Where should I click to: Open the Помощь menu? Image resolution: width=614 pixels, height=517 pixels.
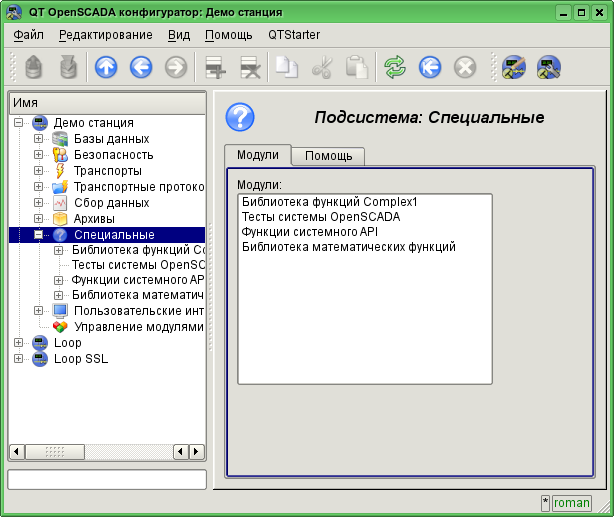pyautogui.click(x=229, y=35)
